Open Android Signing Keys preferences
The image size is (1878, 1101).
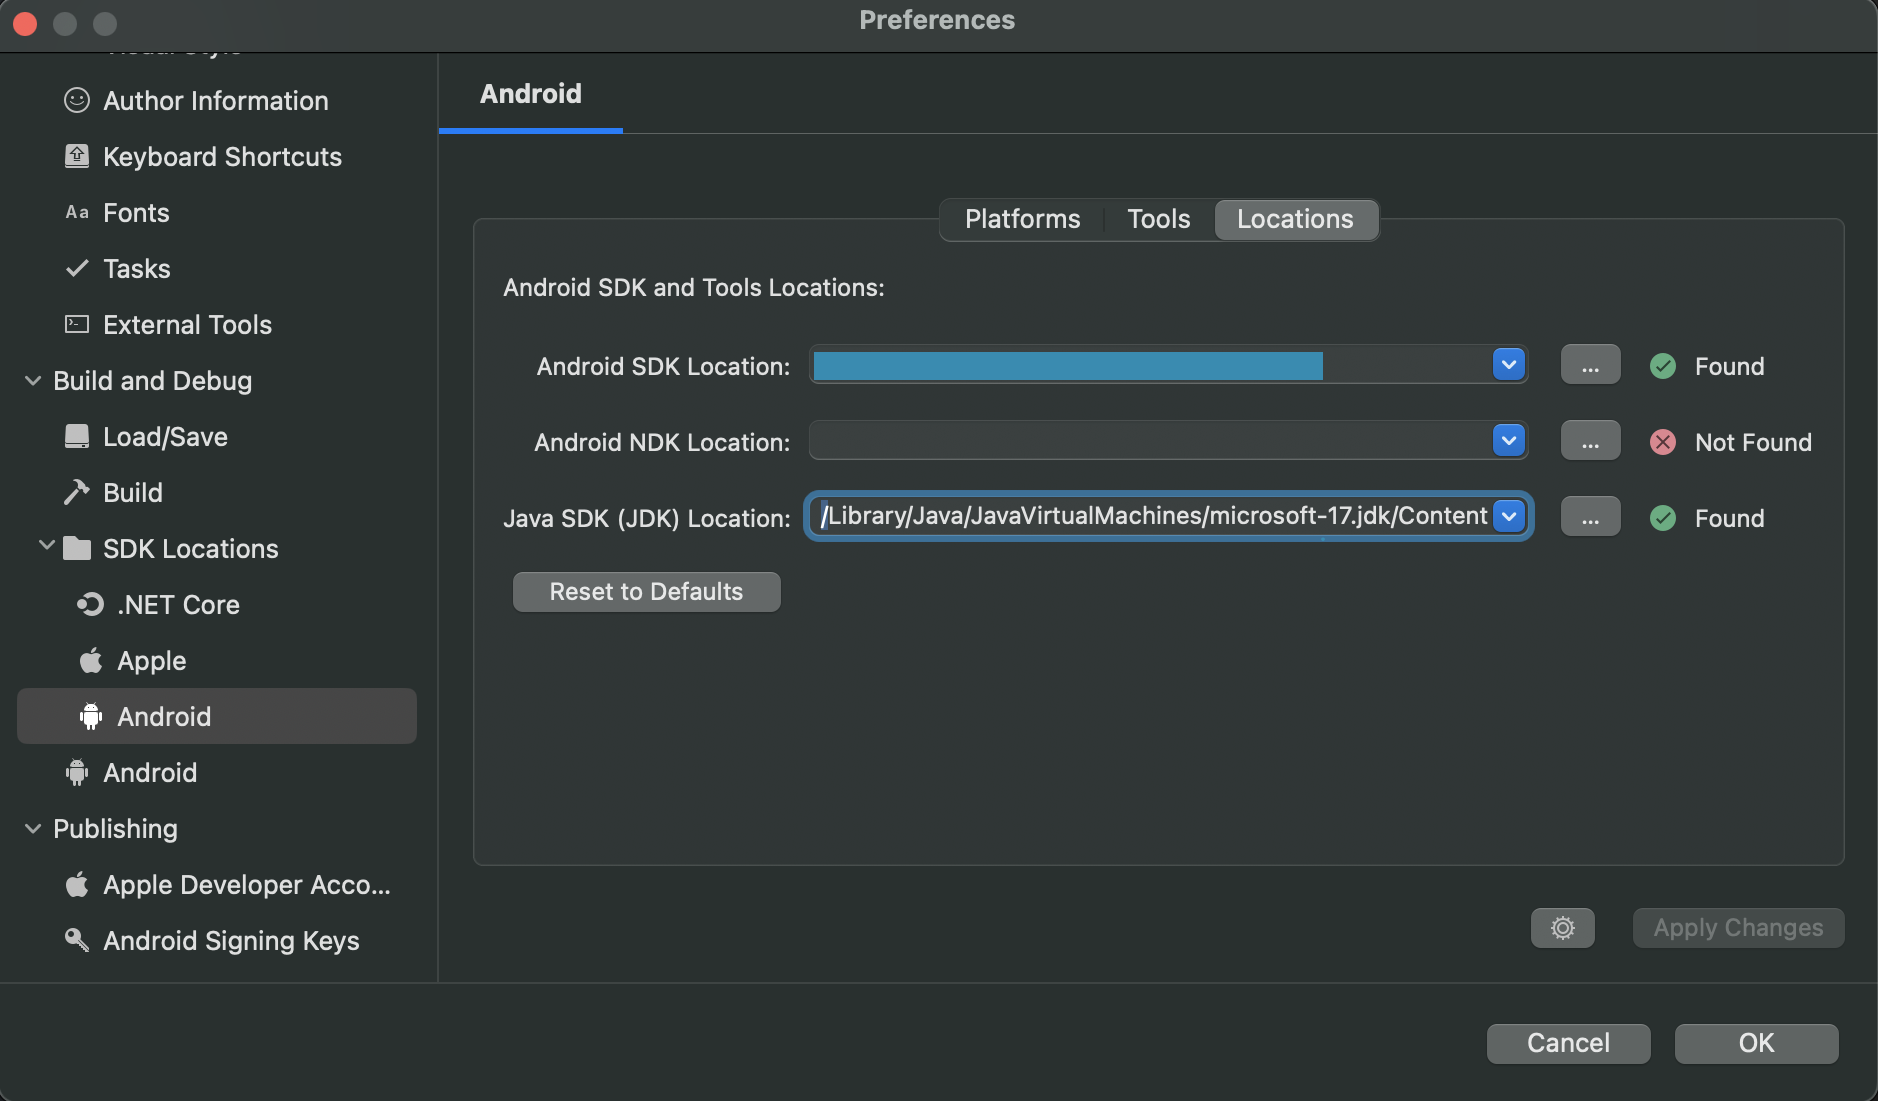pyautogui.click(x=230, y=941)
